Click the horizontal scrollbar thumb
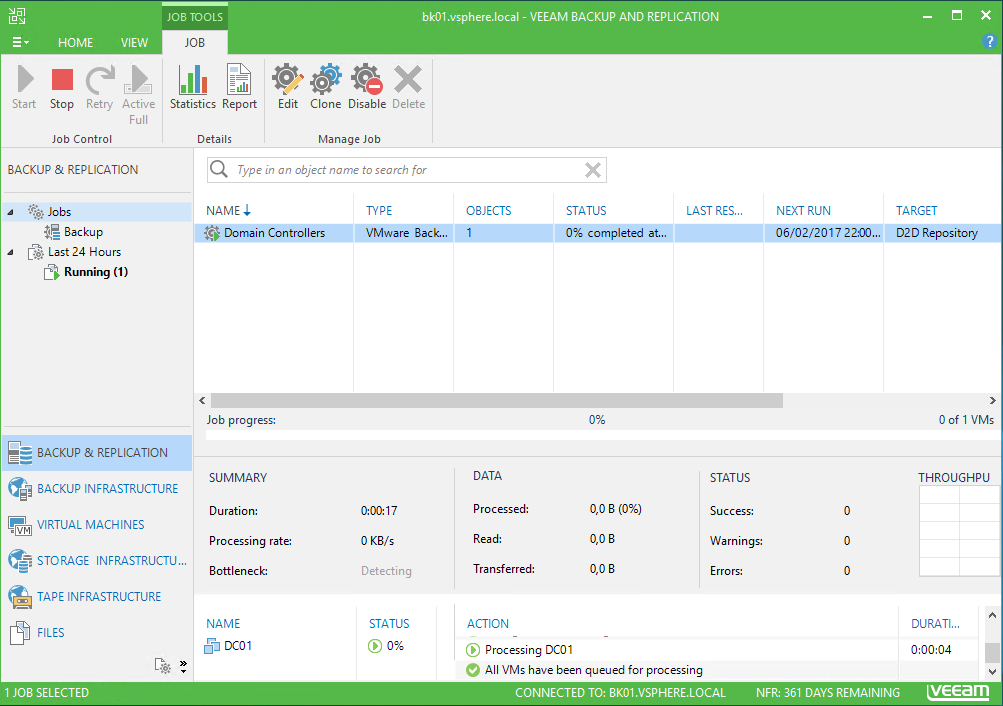 [497, 400]
